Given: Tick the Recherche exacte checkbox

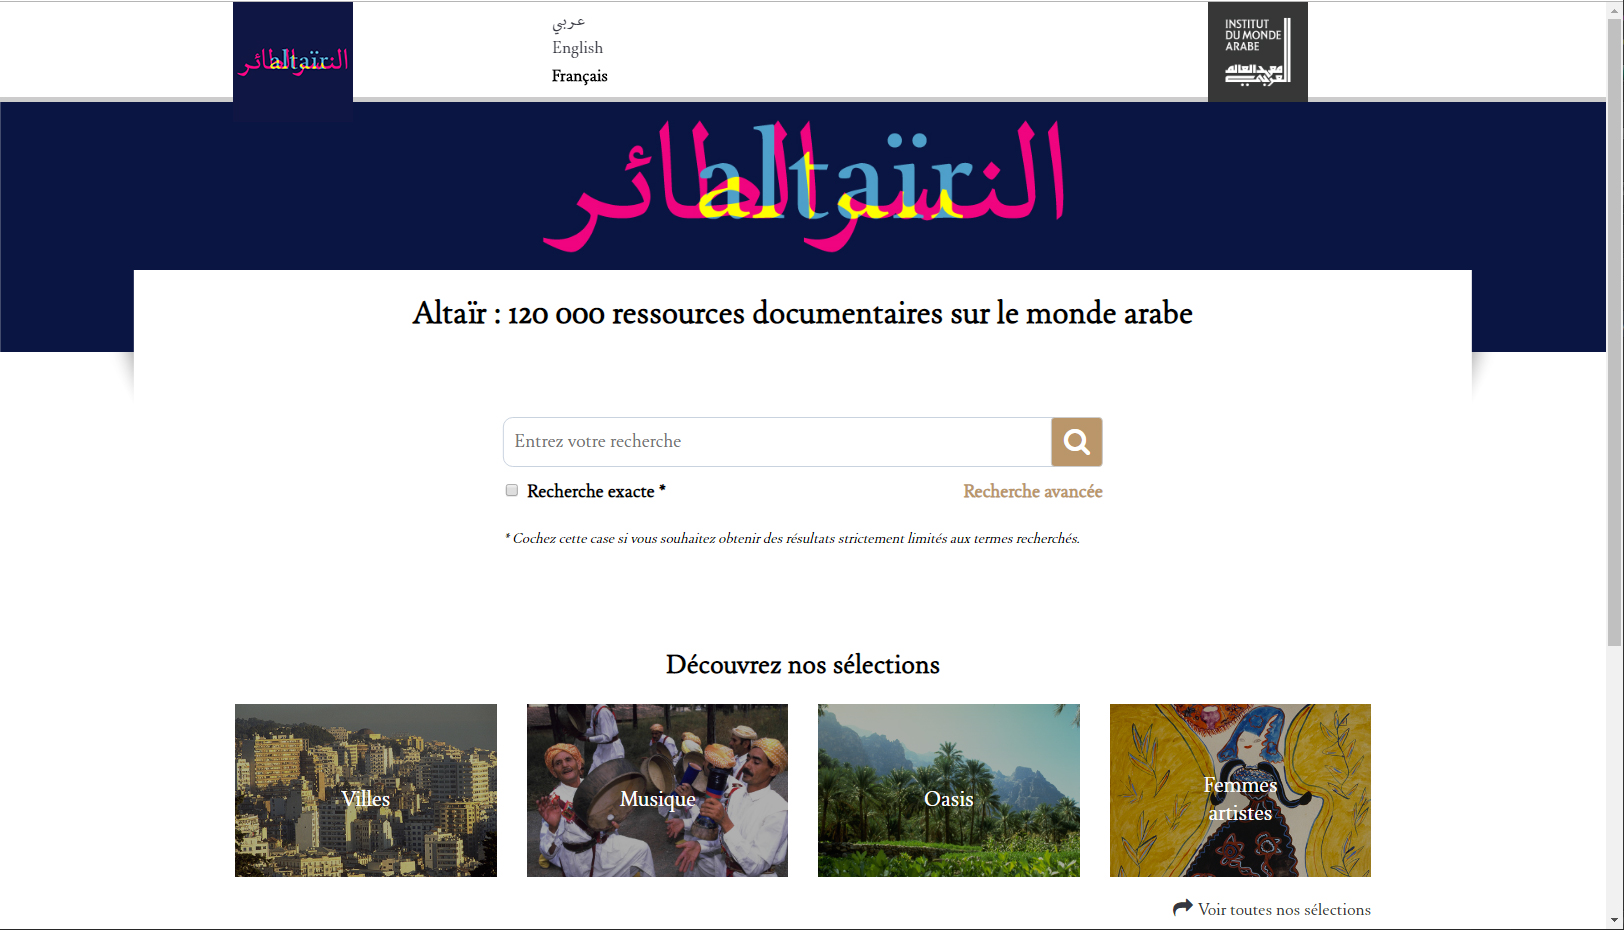Looking at the screenshot, I should pyautogui.click(x=512, y=490).
